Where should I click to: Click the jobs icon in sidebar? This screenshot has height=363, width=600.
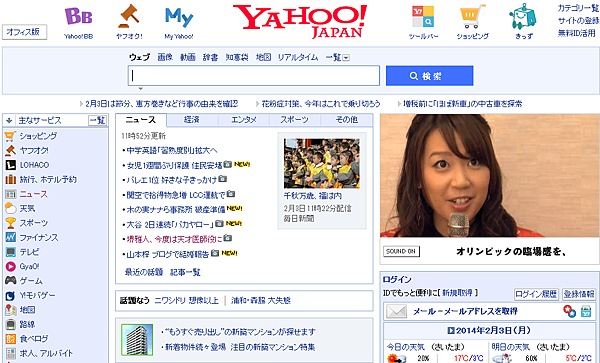[x=10, y=353]
